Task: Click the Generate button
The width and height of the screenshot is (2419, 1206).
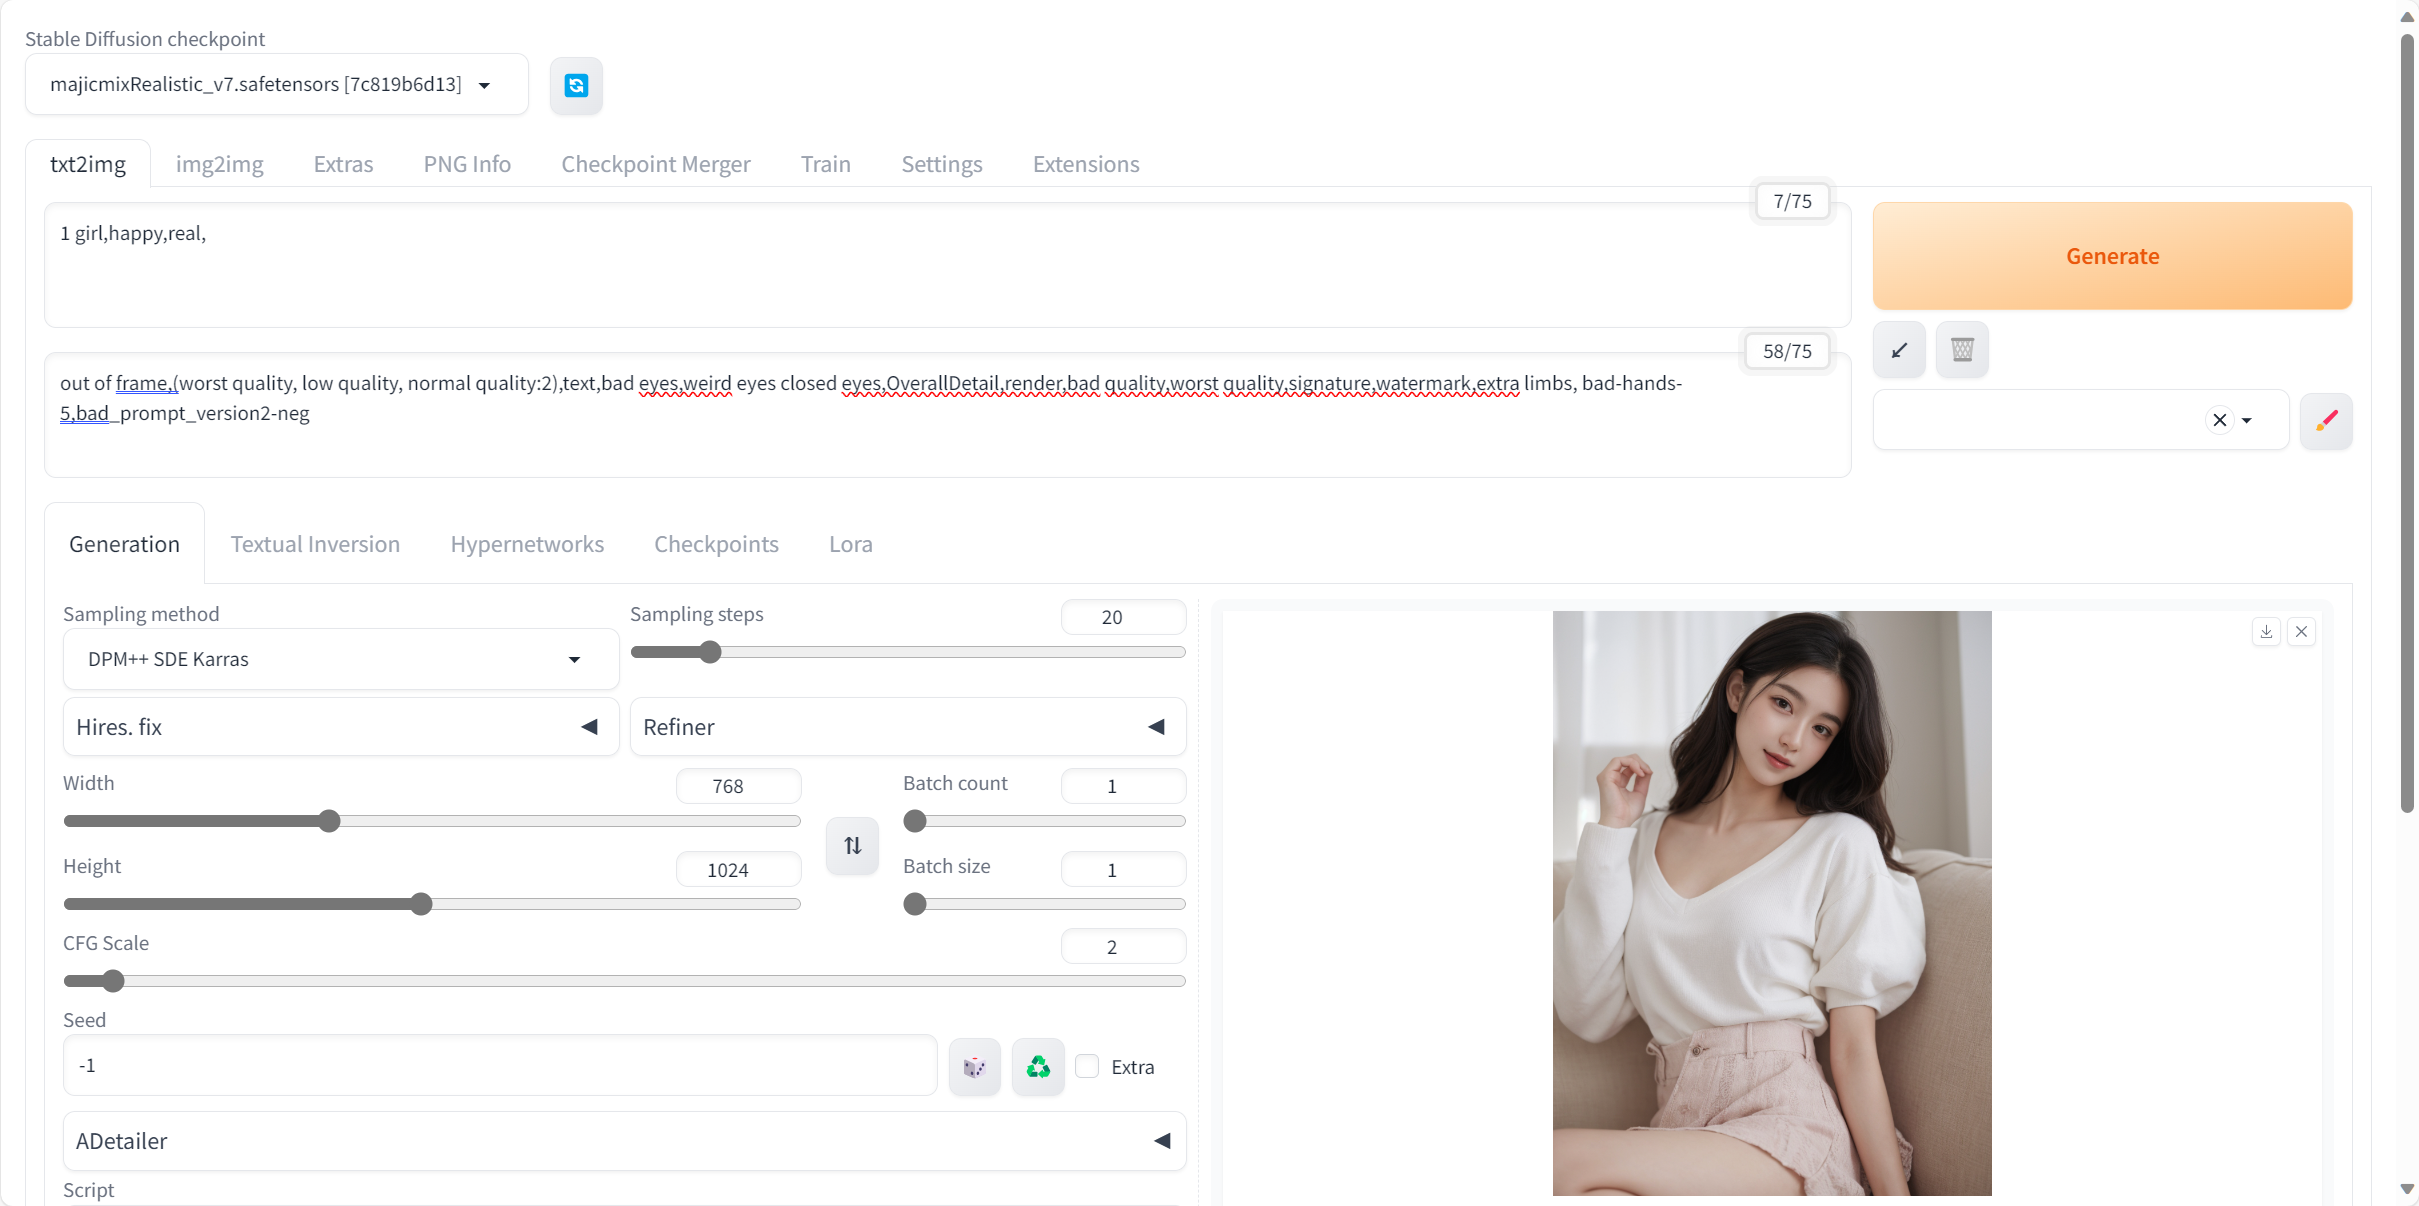Action: pos(2112,256)
